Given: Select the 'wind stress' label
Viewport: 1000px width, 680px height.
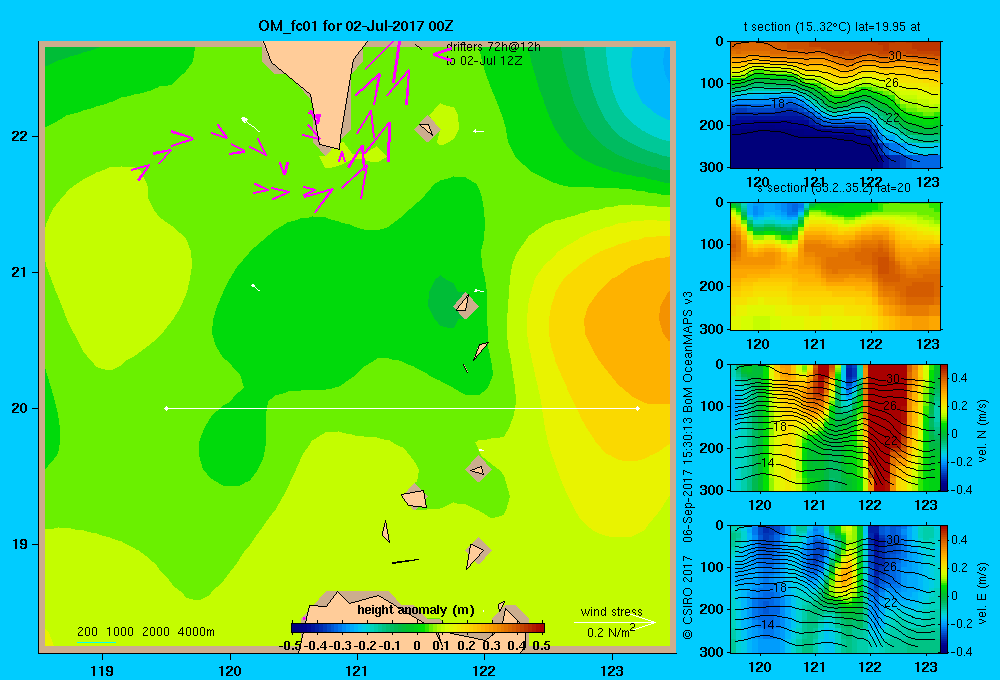Looking at the screenshot, I should click(611, 611).
